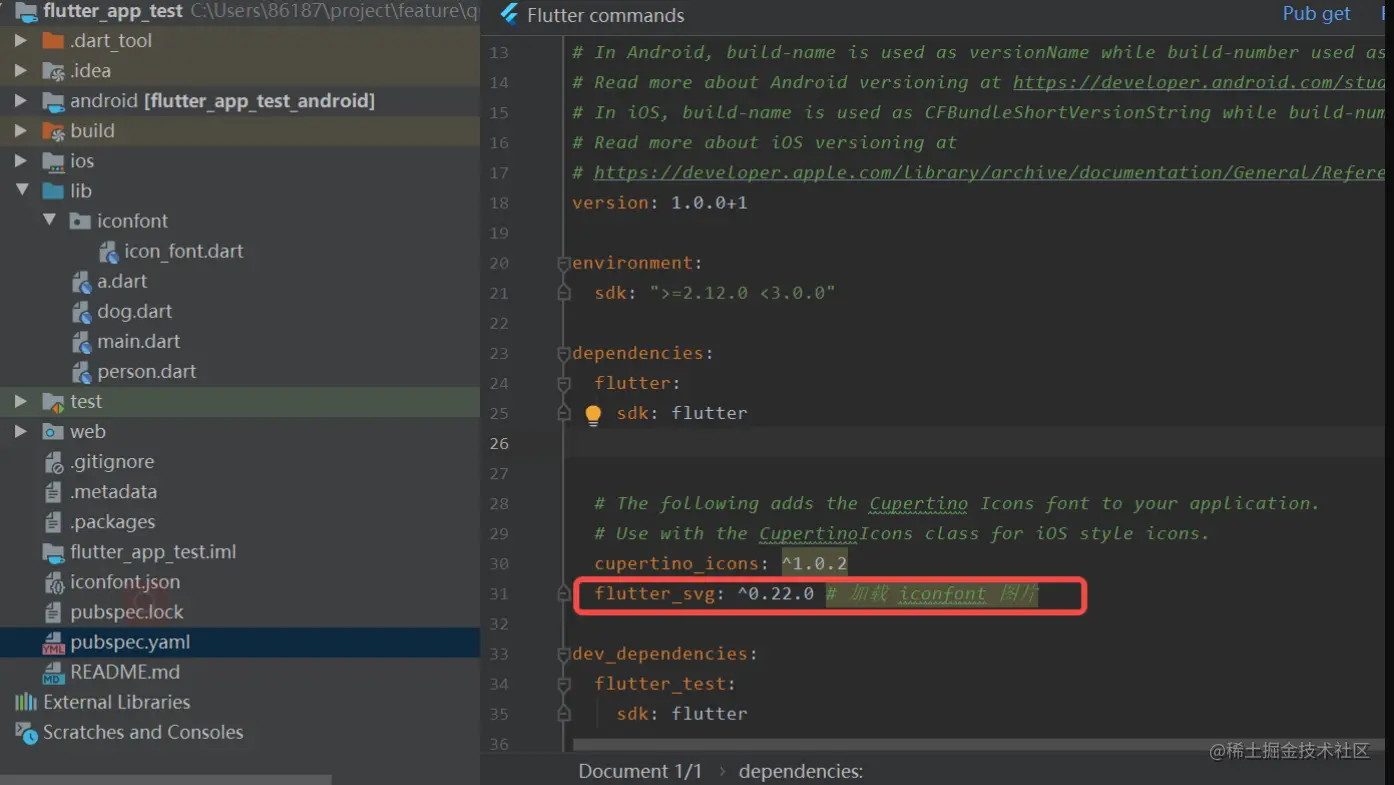Viewport: 1394px width, 785px height.
Task: Click the iconfont.json file icon
Action: [x=54, y=582]
